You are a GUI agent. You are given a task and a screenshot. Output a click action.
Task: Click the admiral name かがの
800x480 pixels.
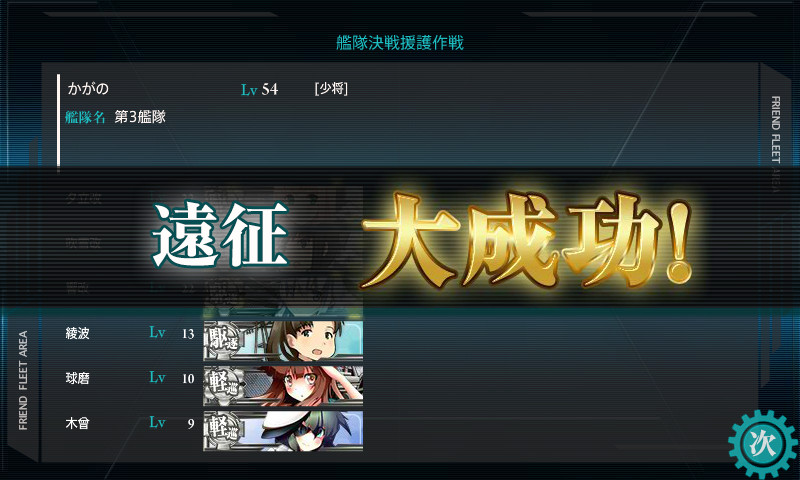pos(88,89)
